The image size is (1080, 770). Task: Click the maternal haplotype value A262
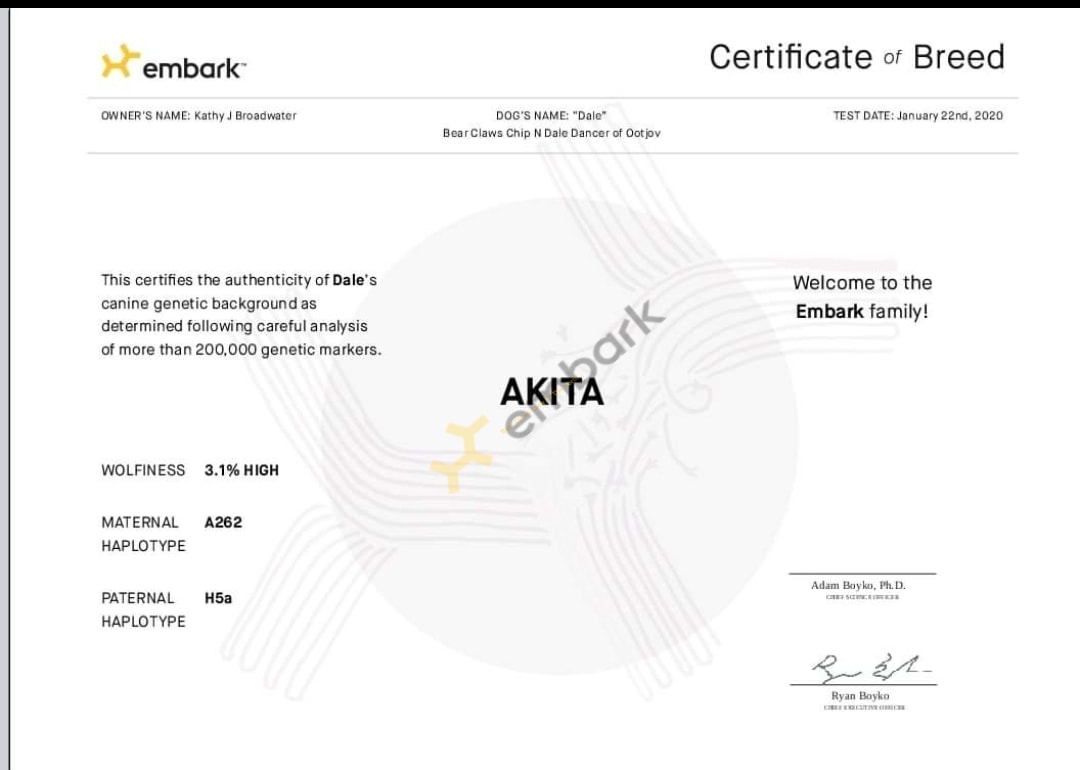click(223, 522)
